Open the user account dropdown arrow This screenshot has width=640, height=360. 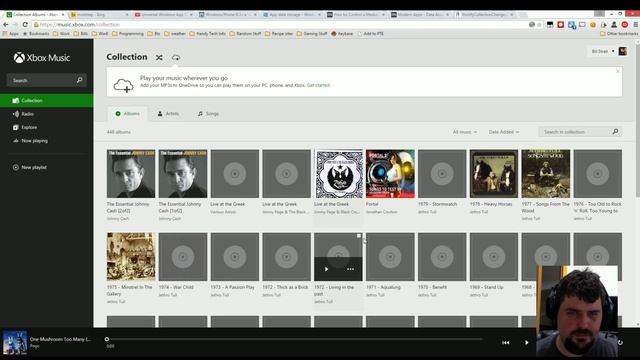pos(613,51)
